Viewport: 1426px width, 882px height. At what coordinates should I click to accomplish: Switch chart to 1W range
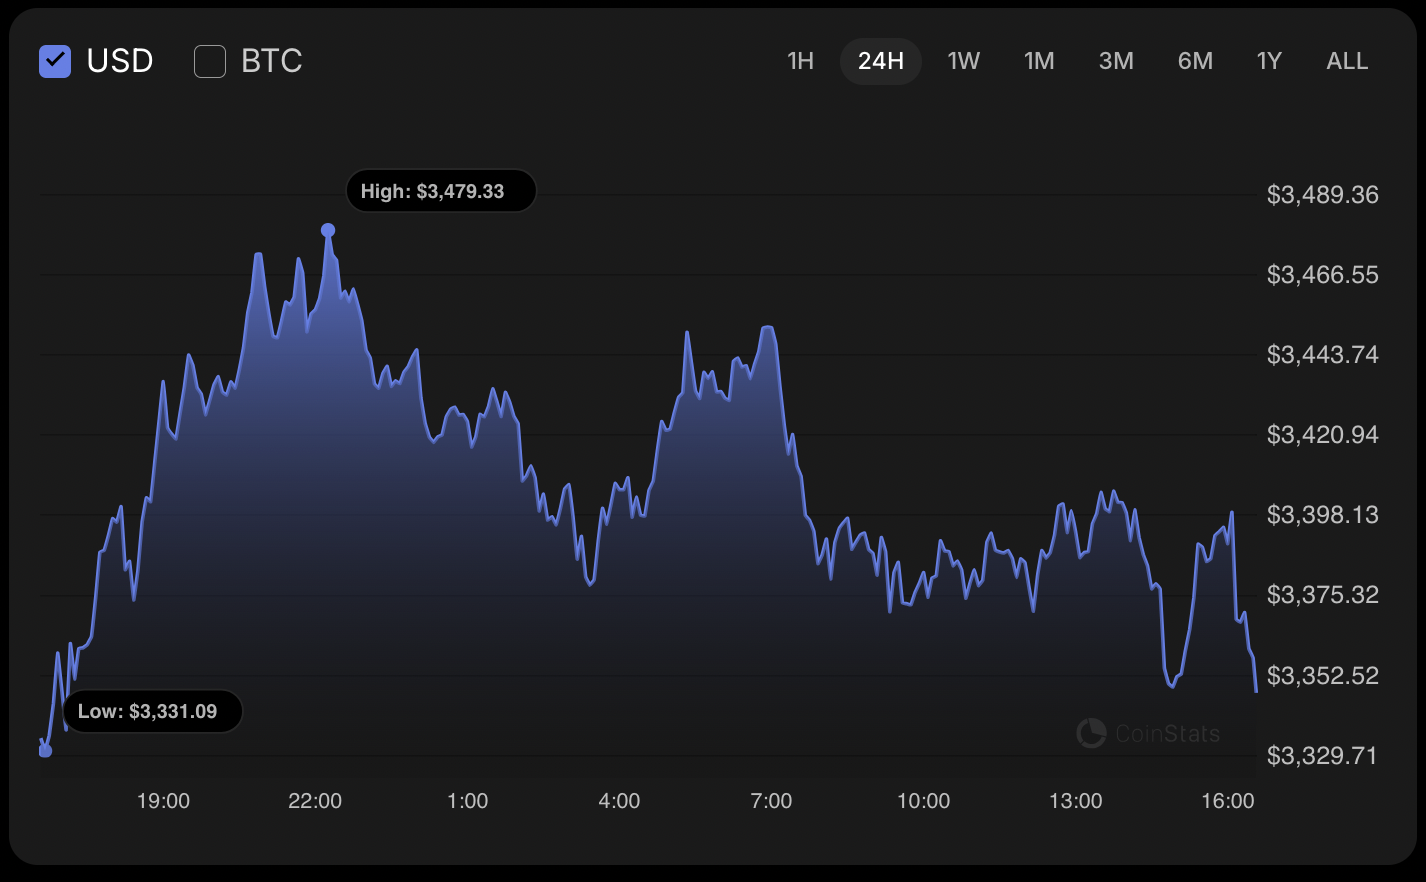pos(963,61)
